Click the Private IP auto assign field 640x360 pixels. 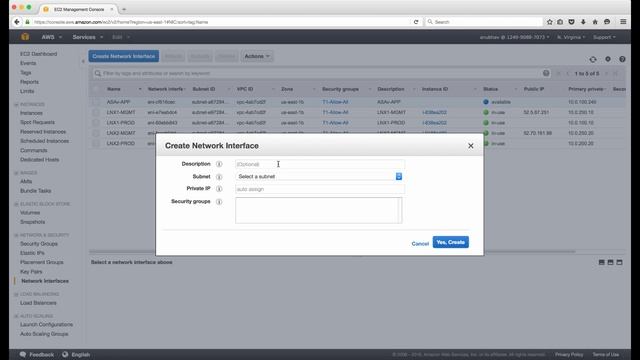click(320, 189)
